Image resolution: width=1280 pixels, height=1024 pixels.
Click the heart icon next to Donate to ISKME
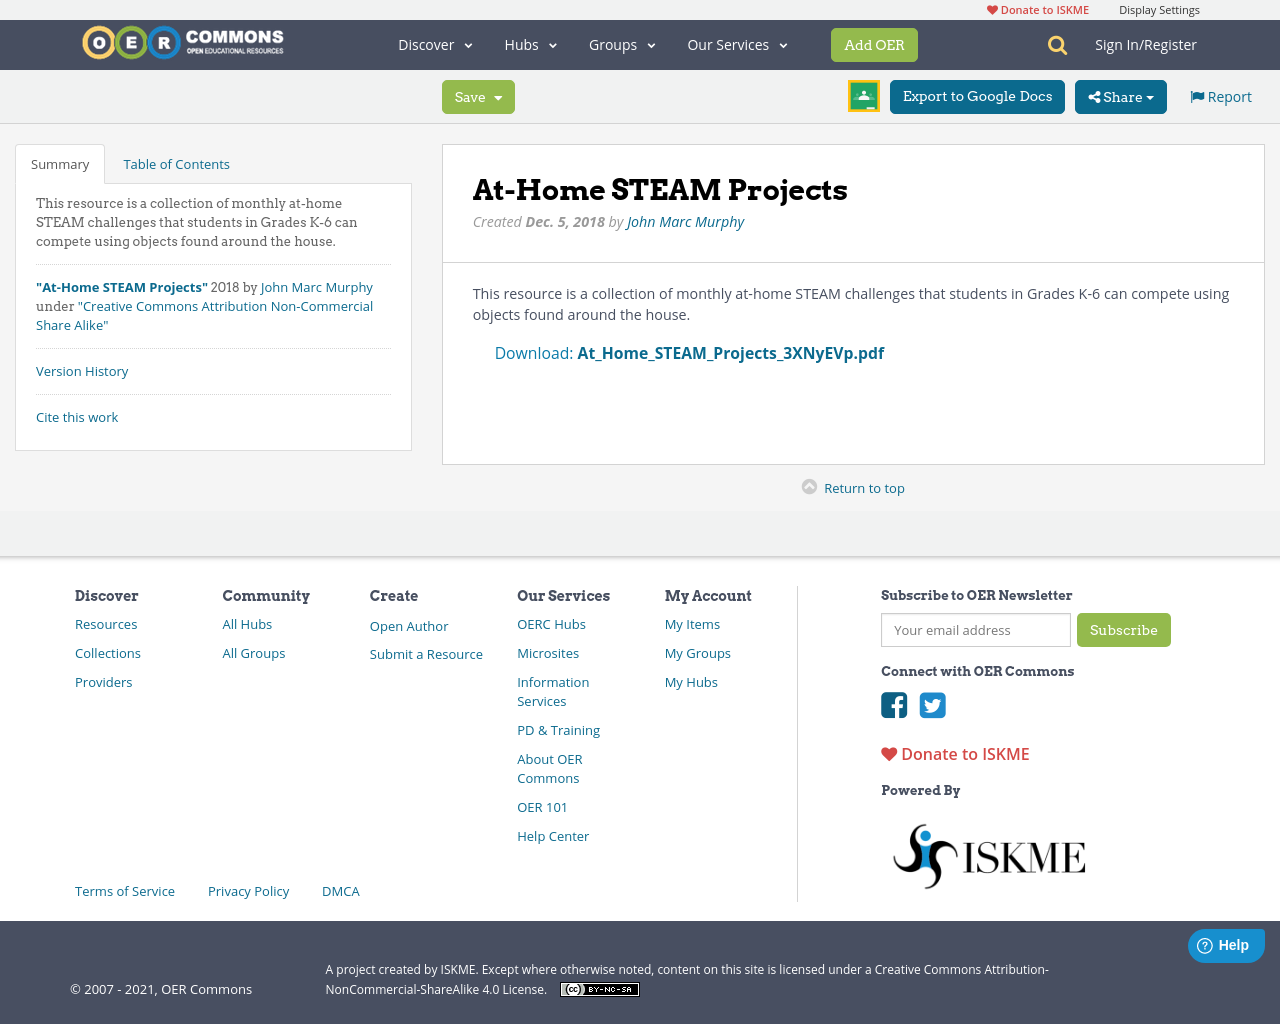click(888, 753)
